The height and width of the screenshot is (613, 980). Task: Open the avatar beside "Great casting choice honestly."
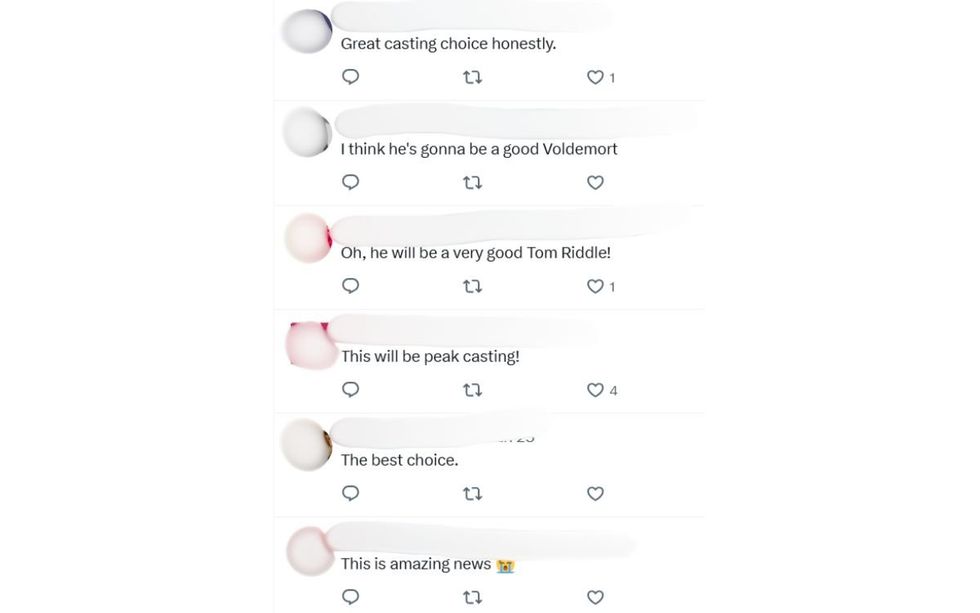coord(307,30)
